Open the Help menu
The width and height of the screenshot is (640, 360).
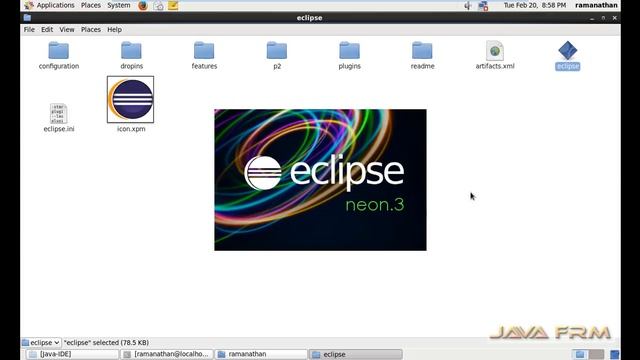tap(114, 29)
